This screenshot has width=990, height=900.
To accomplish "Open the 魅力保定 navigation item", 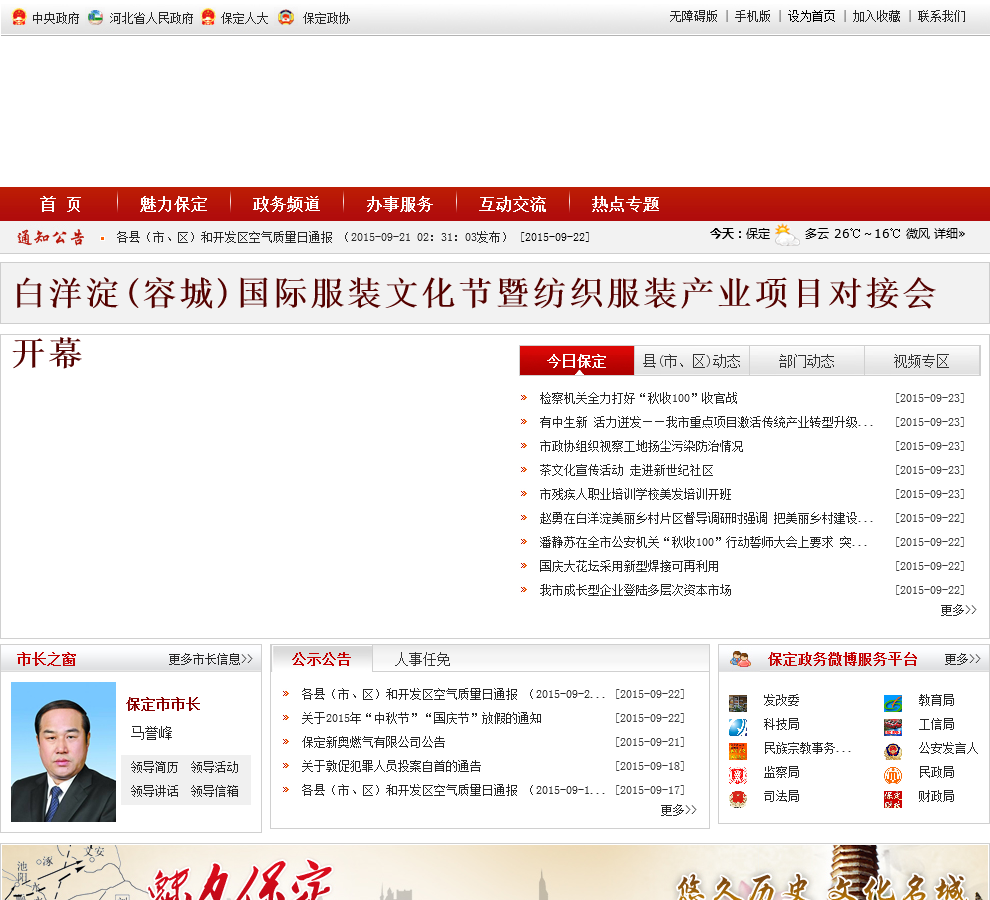I will pyautogui.click(x=174, y=204).
